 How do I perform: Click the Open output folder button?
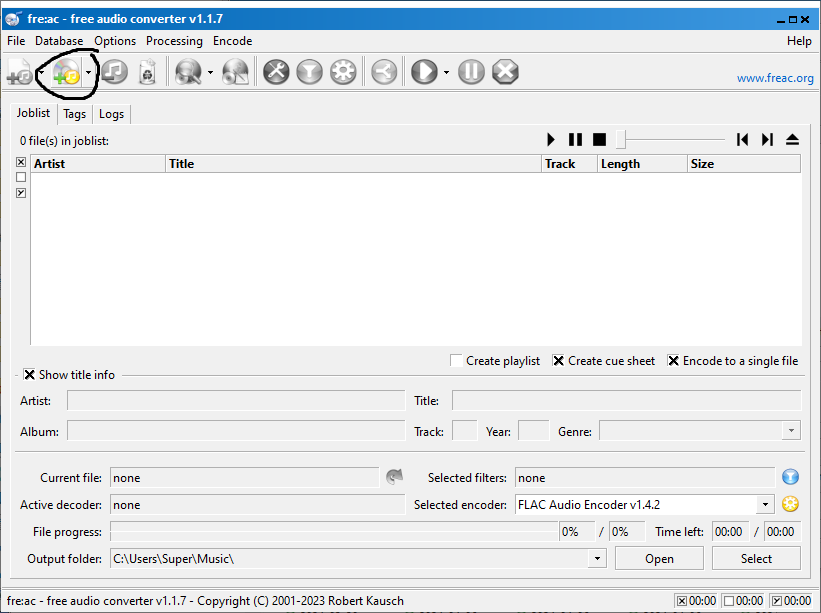tap(659, 559)
